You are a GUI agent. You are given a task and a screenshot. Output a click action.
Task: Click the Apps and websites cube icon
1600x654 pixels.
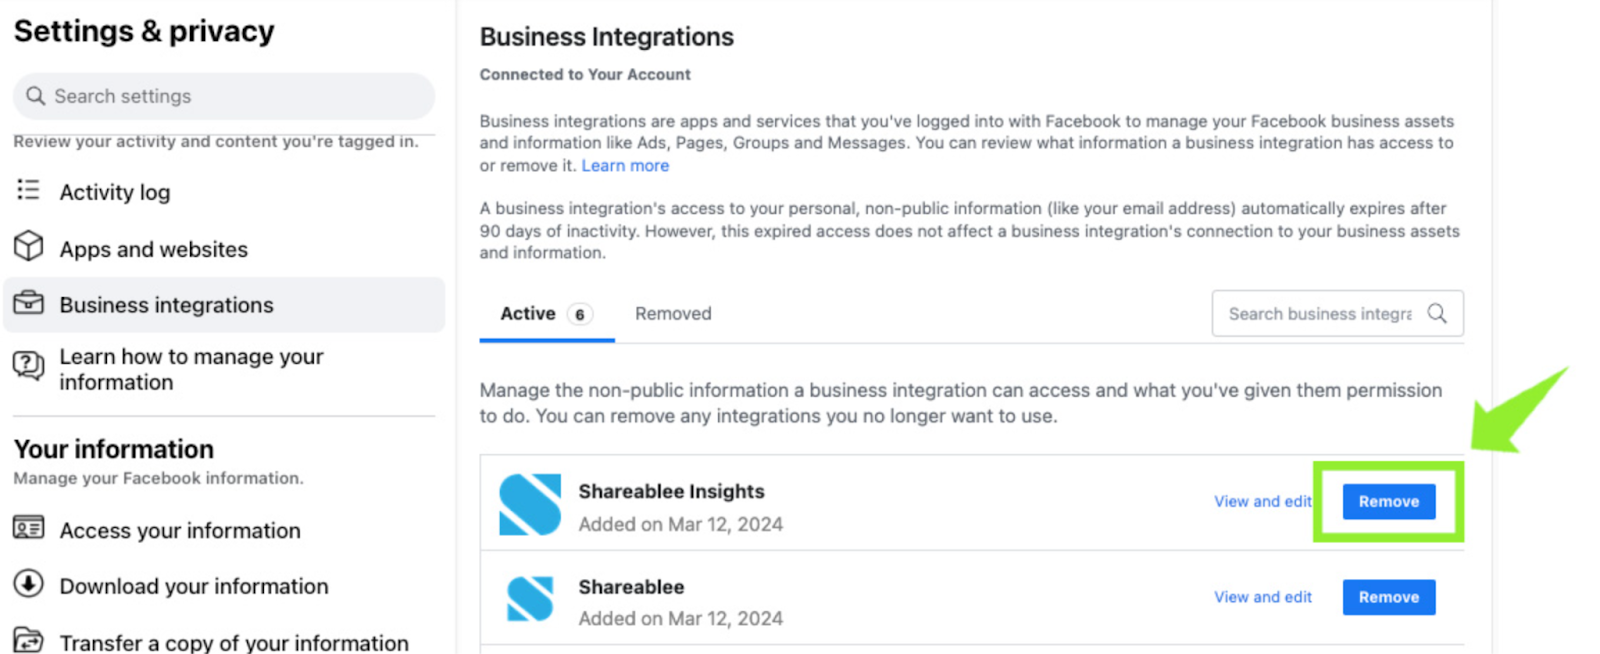click(29, 246)
